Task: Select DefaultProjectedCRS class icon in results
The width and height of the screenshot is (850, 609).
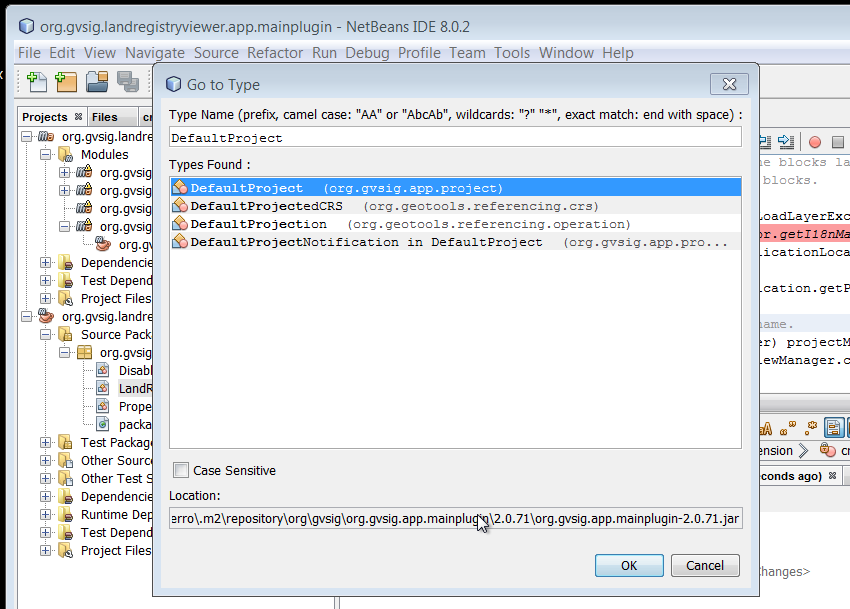Action: pyautogui.click(x=181, y=206)
